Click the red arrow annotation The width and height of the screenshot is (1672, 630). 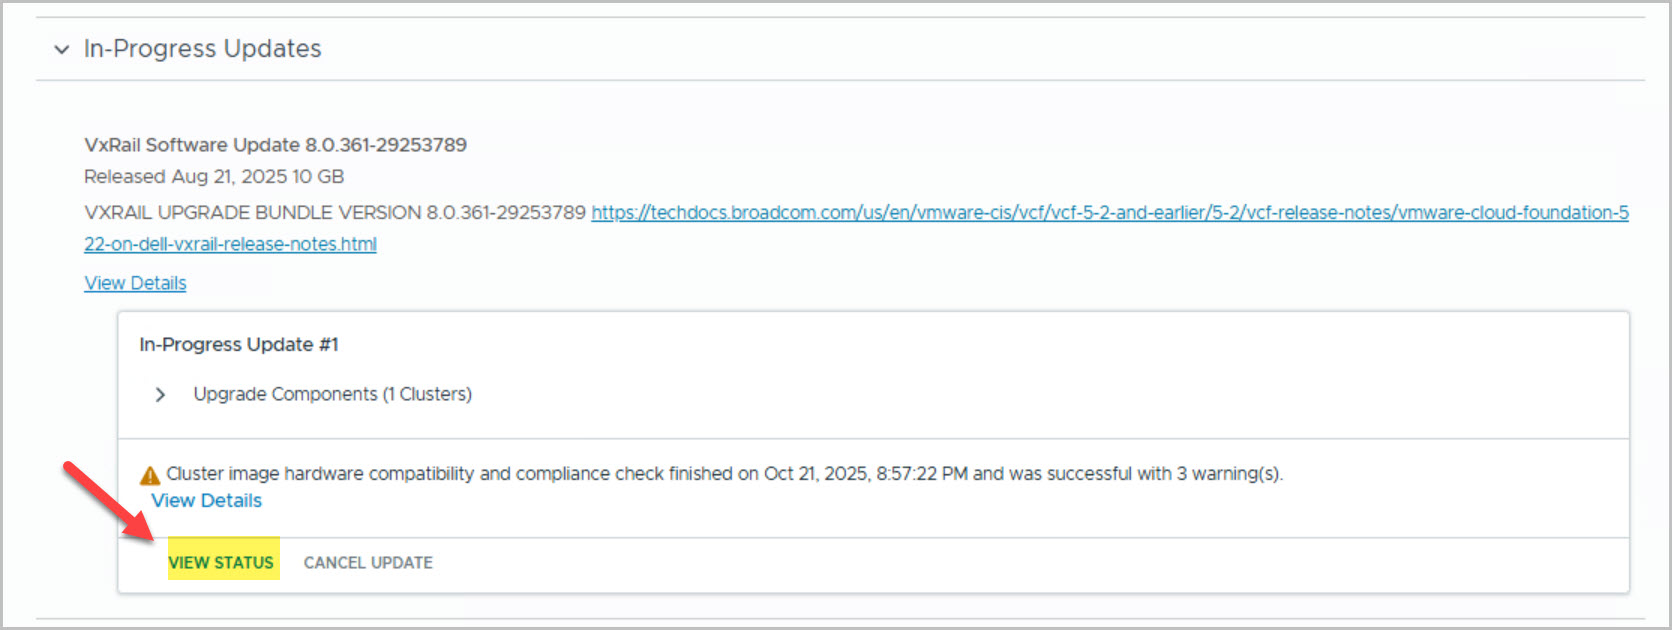point(108,501)
